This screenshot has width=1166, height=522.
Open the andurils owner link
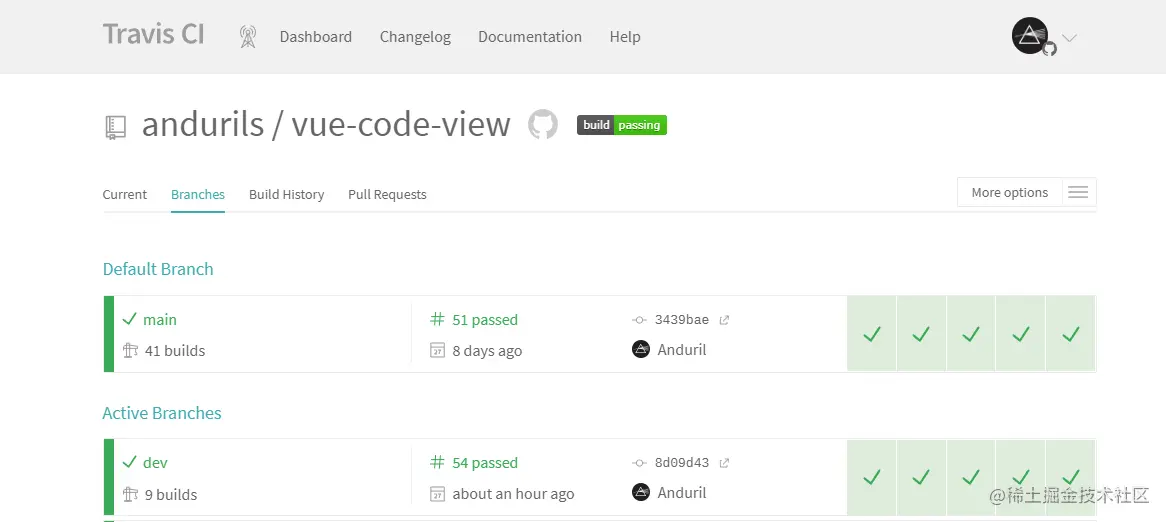202,124
